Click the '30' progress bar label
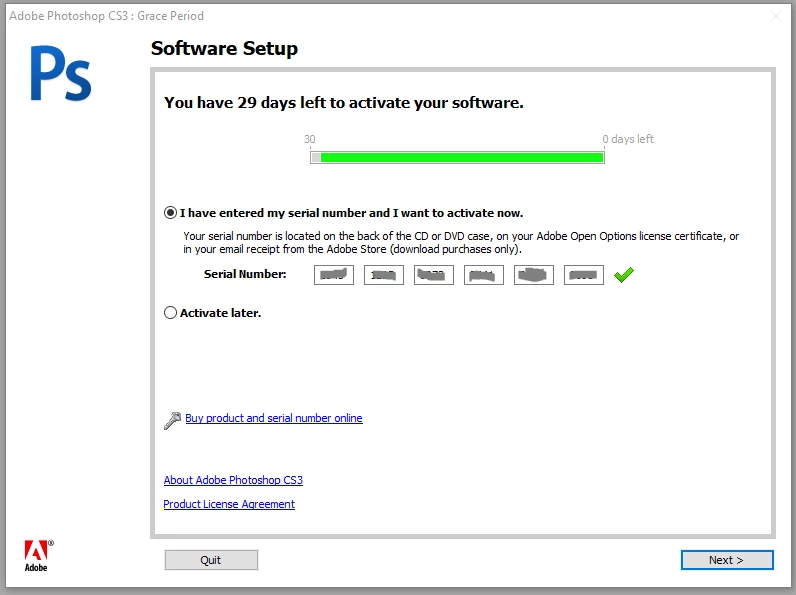Viewport: 796px width, 595px height. [310, 139]
